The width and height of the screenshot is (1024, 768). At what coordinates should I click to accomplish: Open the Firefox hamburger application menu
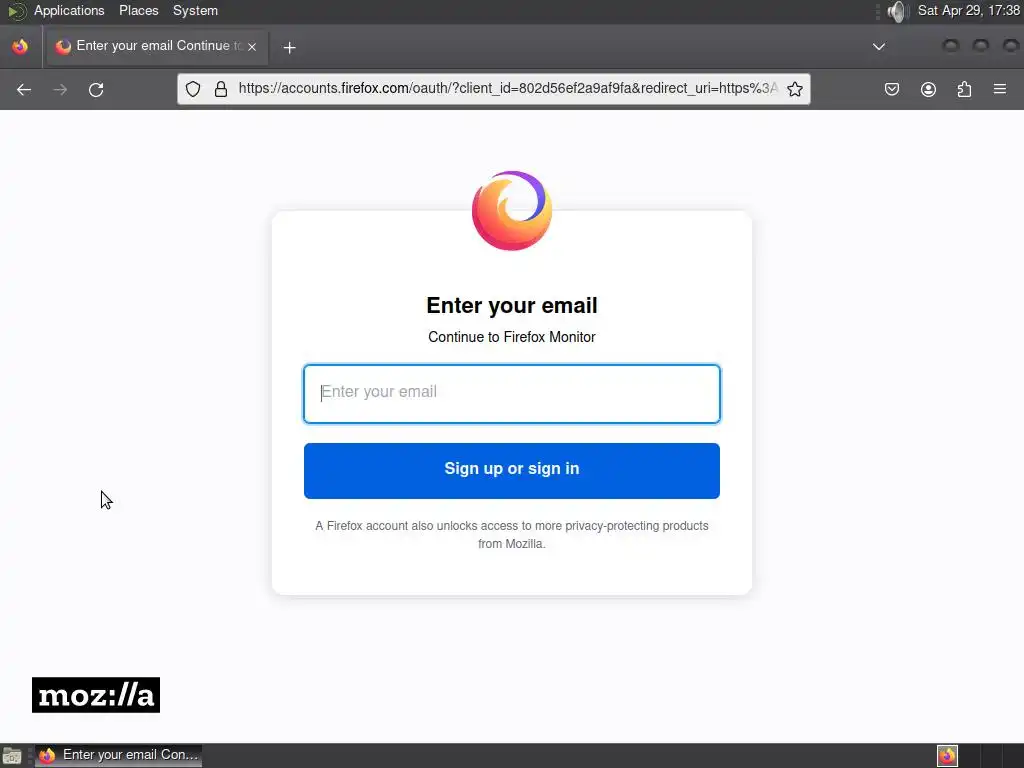[1000, 89]
